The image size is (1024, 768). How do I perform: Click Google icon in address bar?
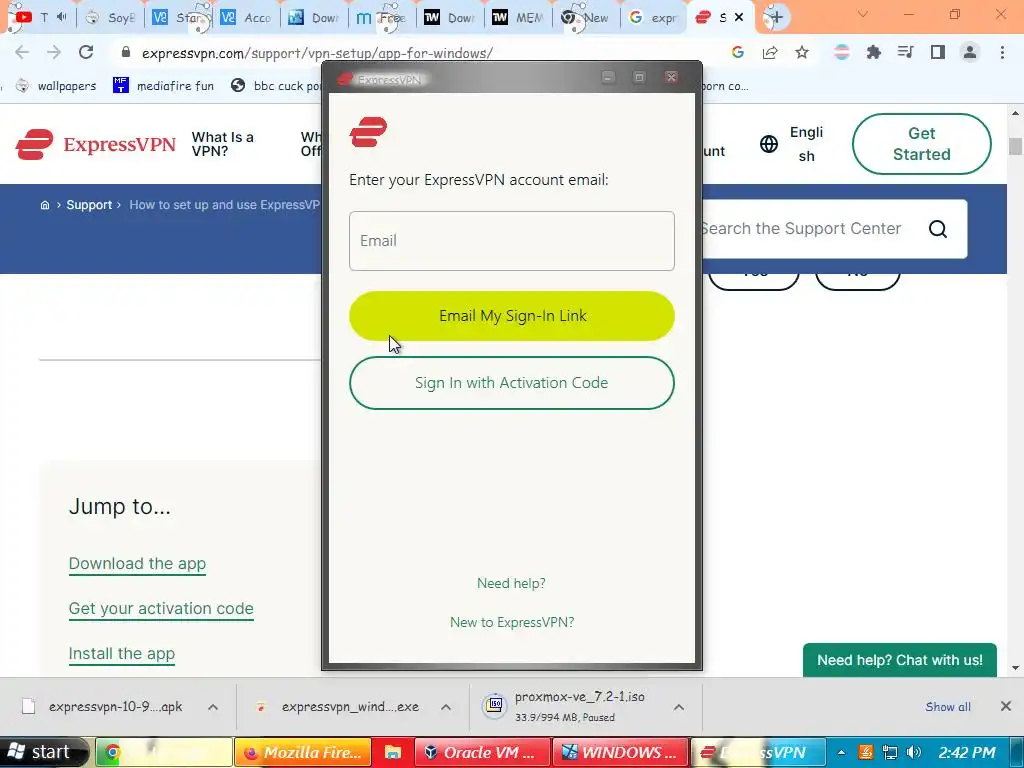(738, 52)
